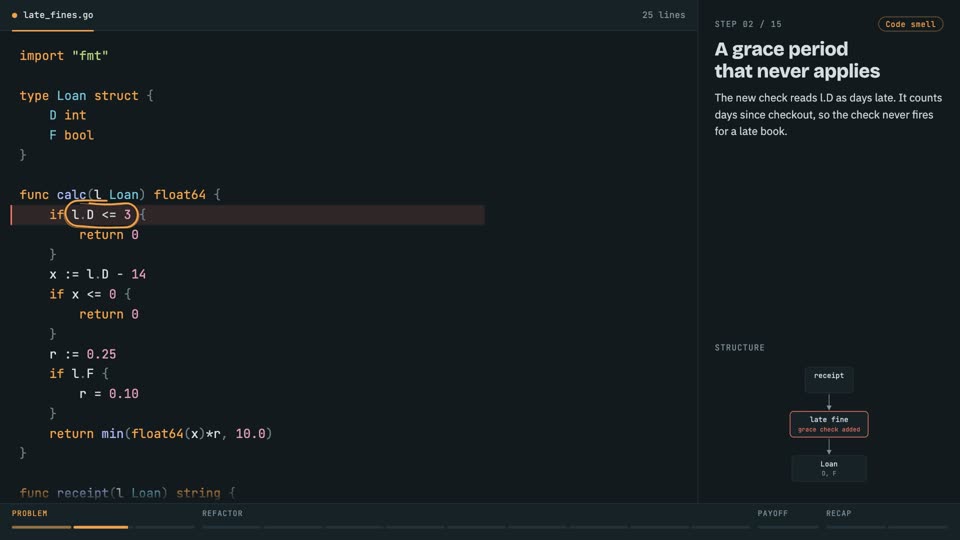Select the receipt node in the structure diagram
Image resolution: width=960 pixels, height=540 pixels.
point(828,378)
